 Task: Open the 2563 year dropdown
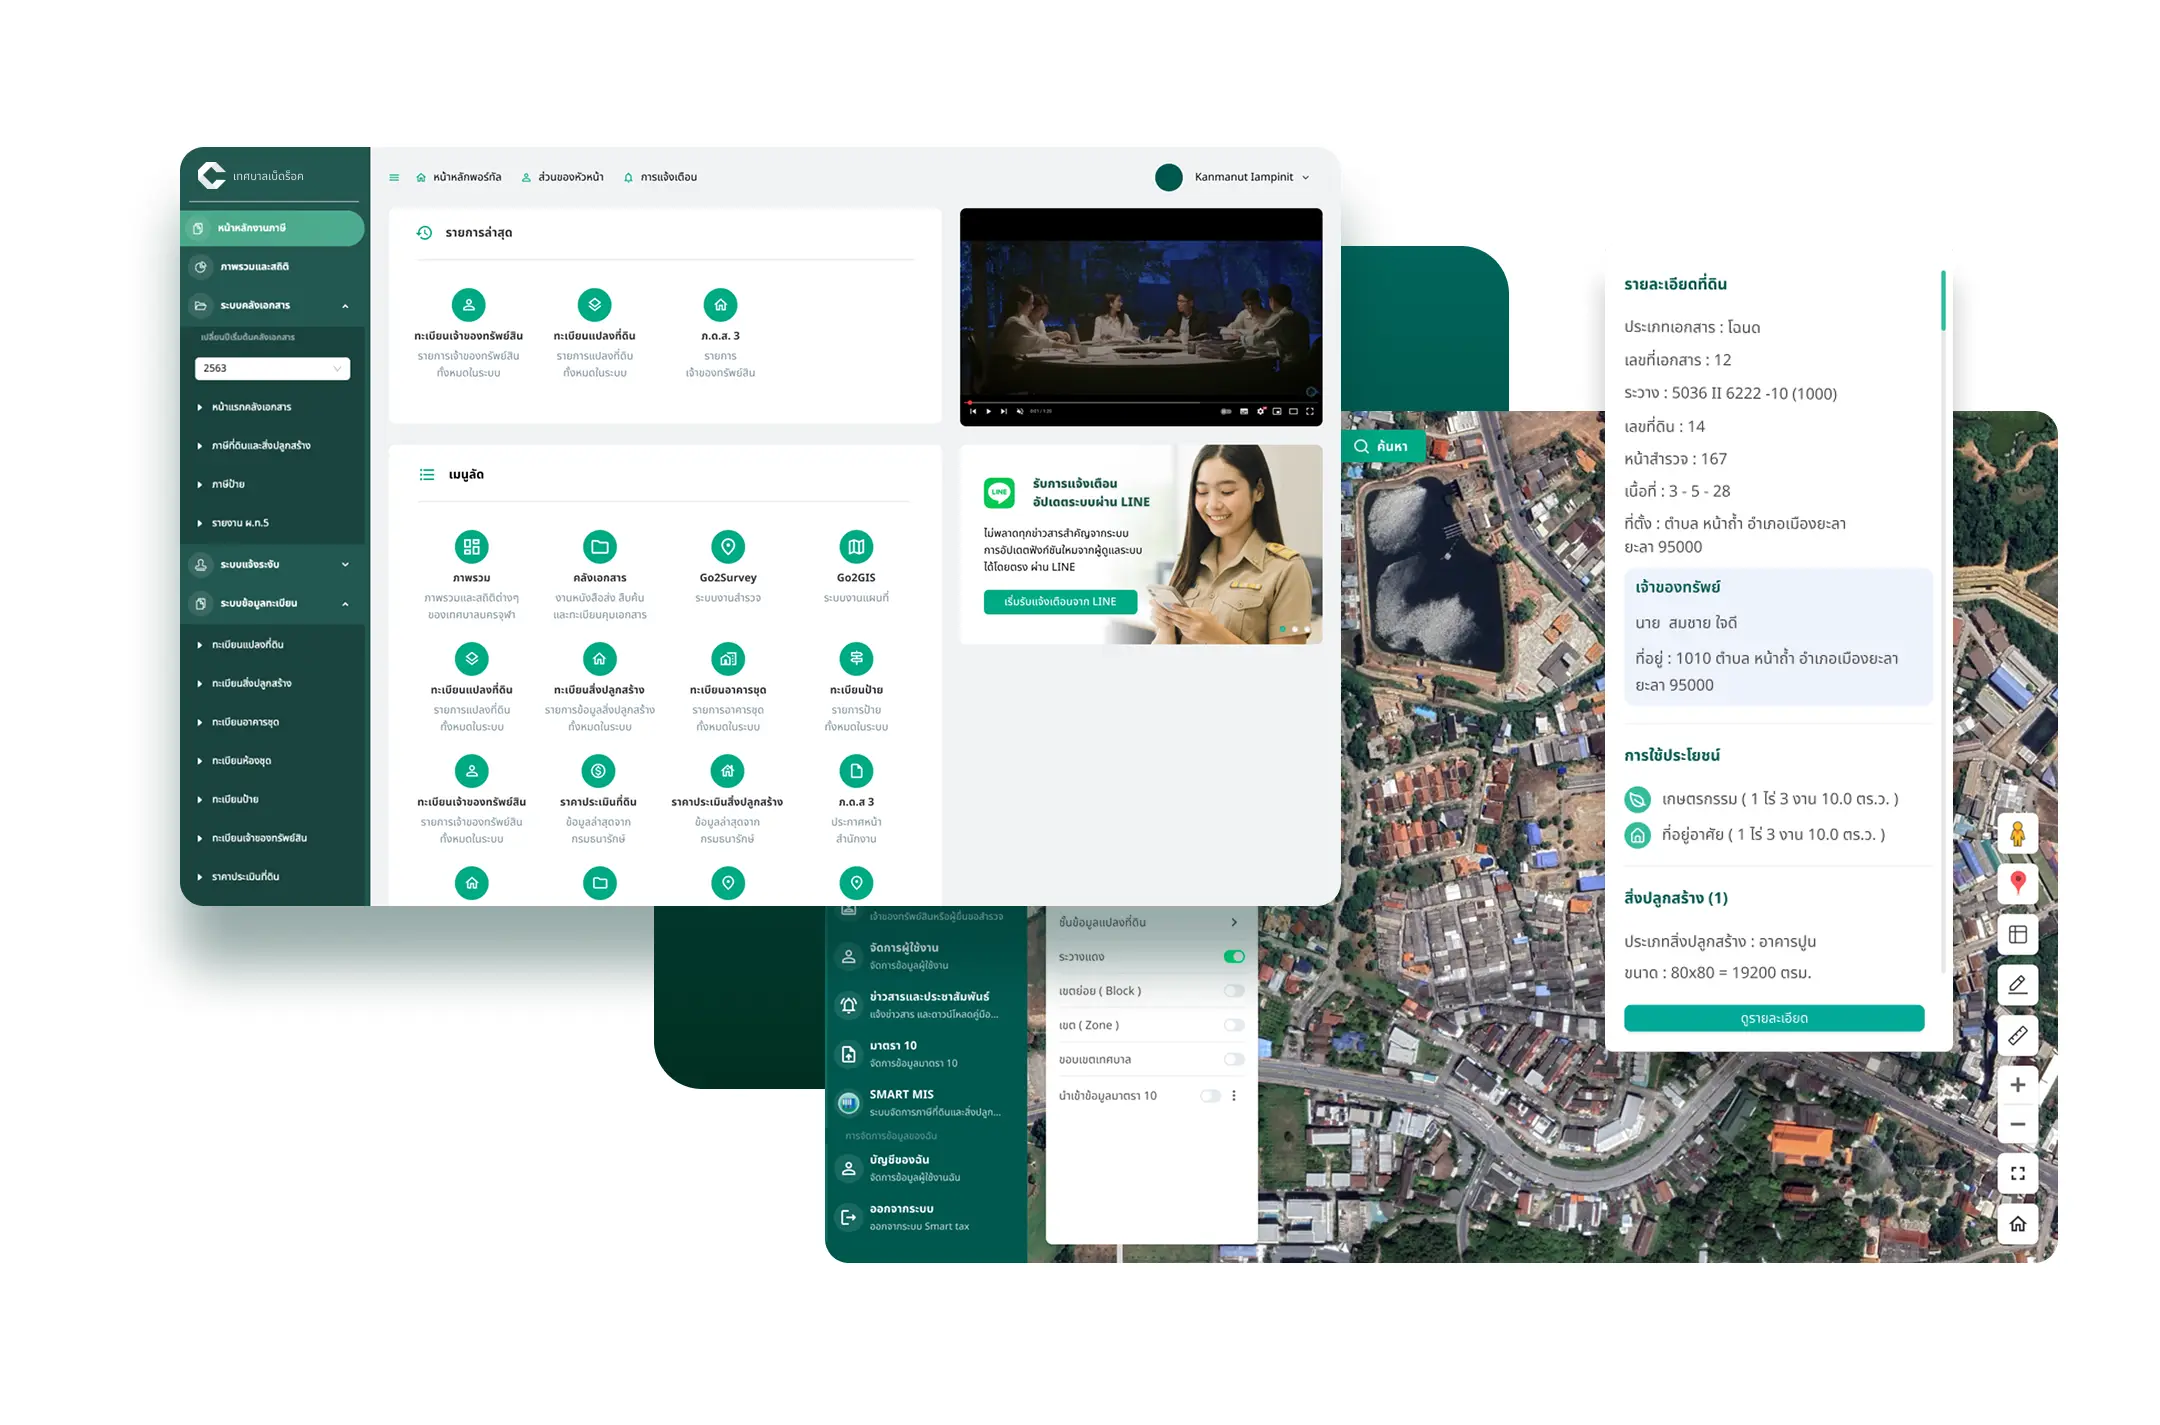click(272, 368)
